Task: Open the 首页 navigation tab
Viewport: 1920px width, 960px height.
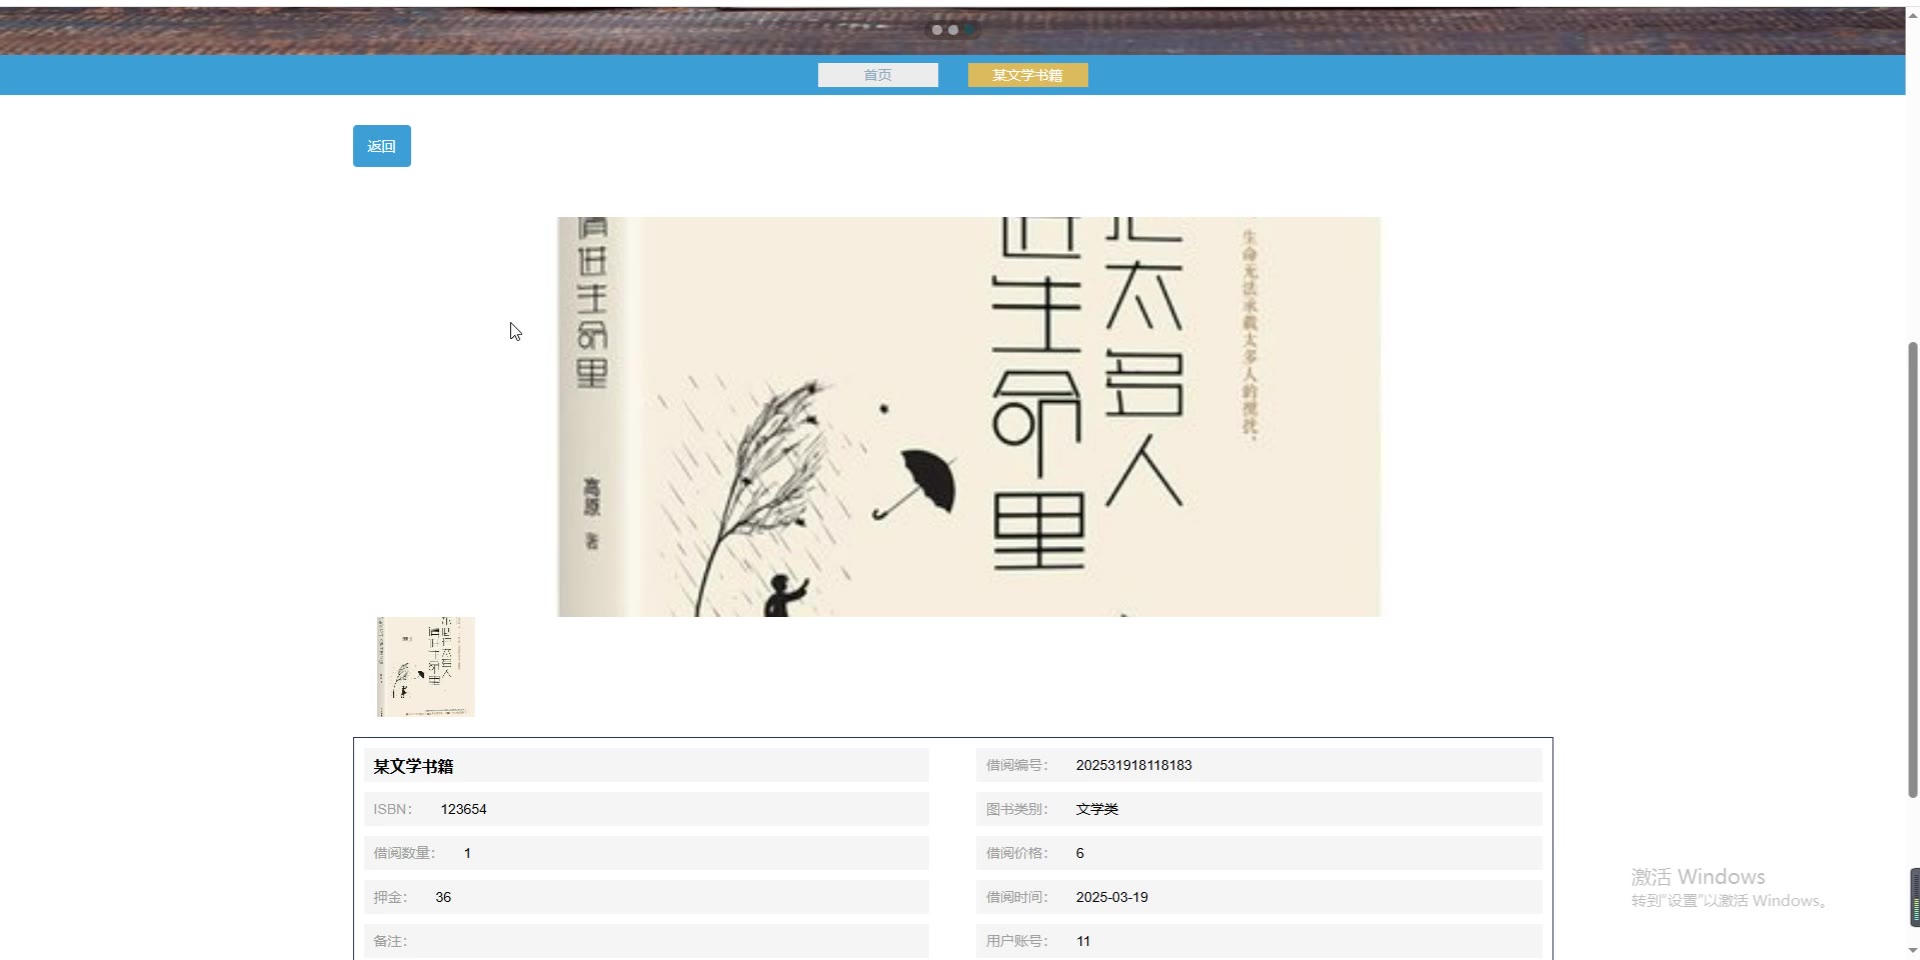Action: point(878,75)
